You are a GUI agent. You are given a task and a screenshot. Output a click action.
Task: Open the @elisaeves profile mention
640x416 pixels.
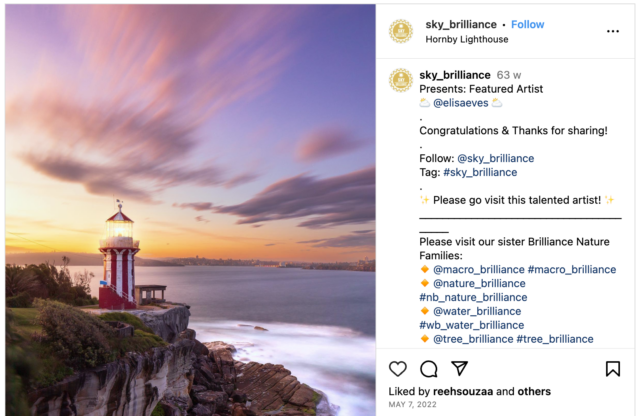click(460, 103)
